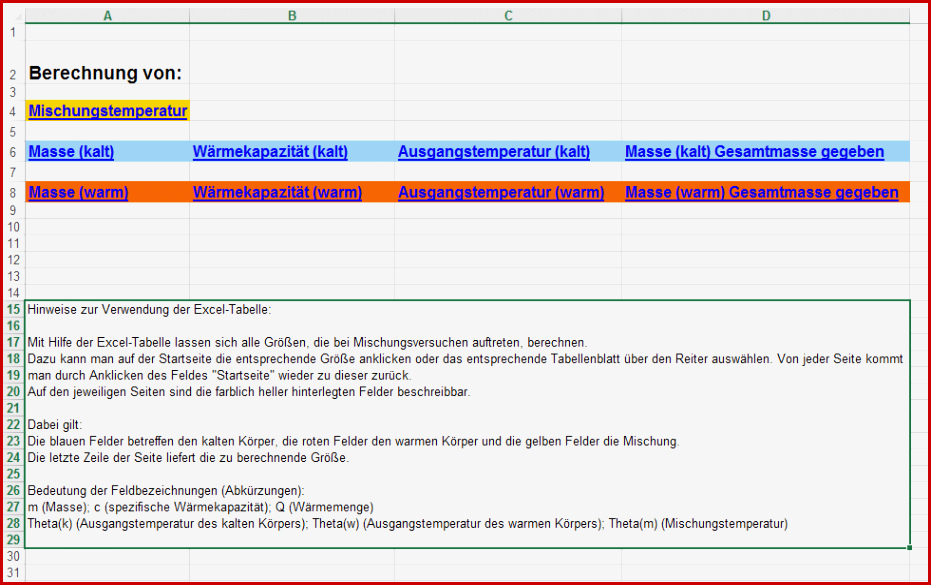The height and width of the screenshot is (585, 931).
Task: Follow the Wärmekapazität (warm) link
Action: point(277,192)
